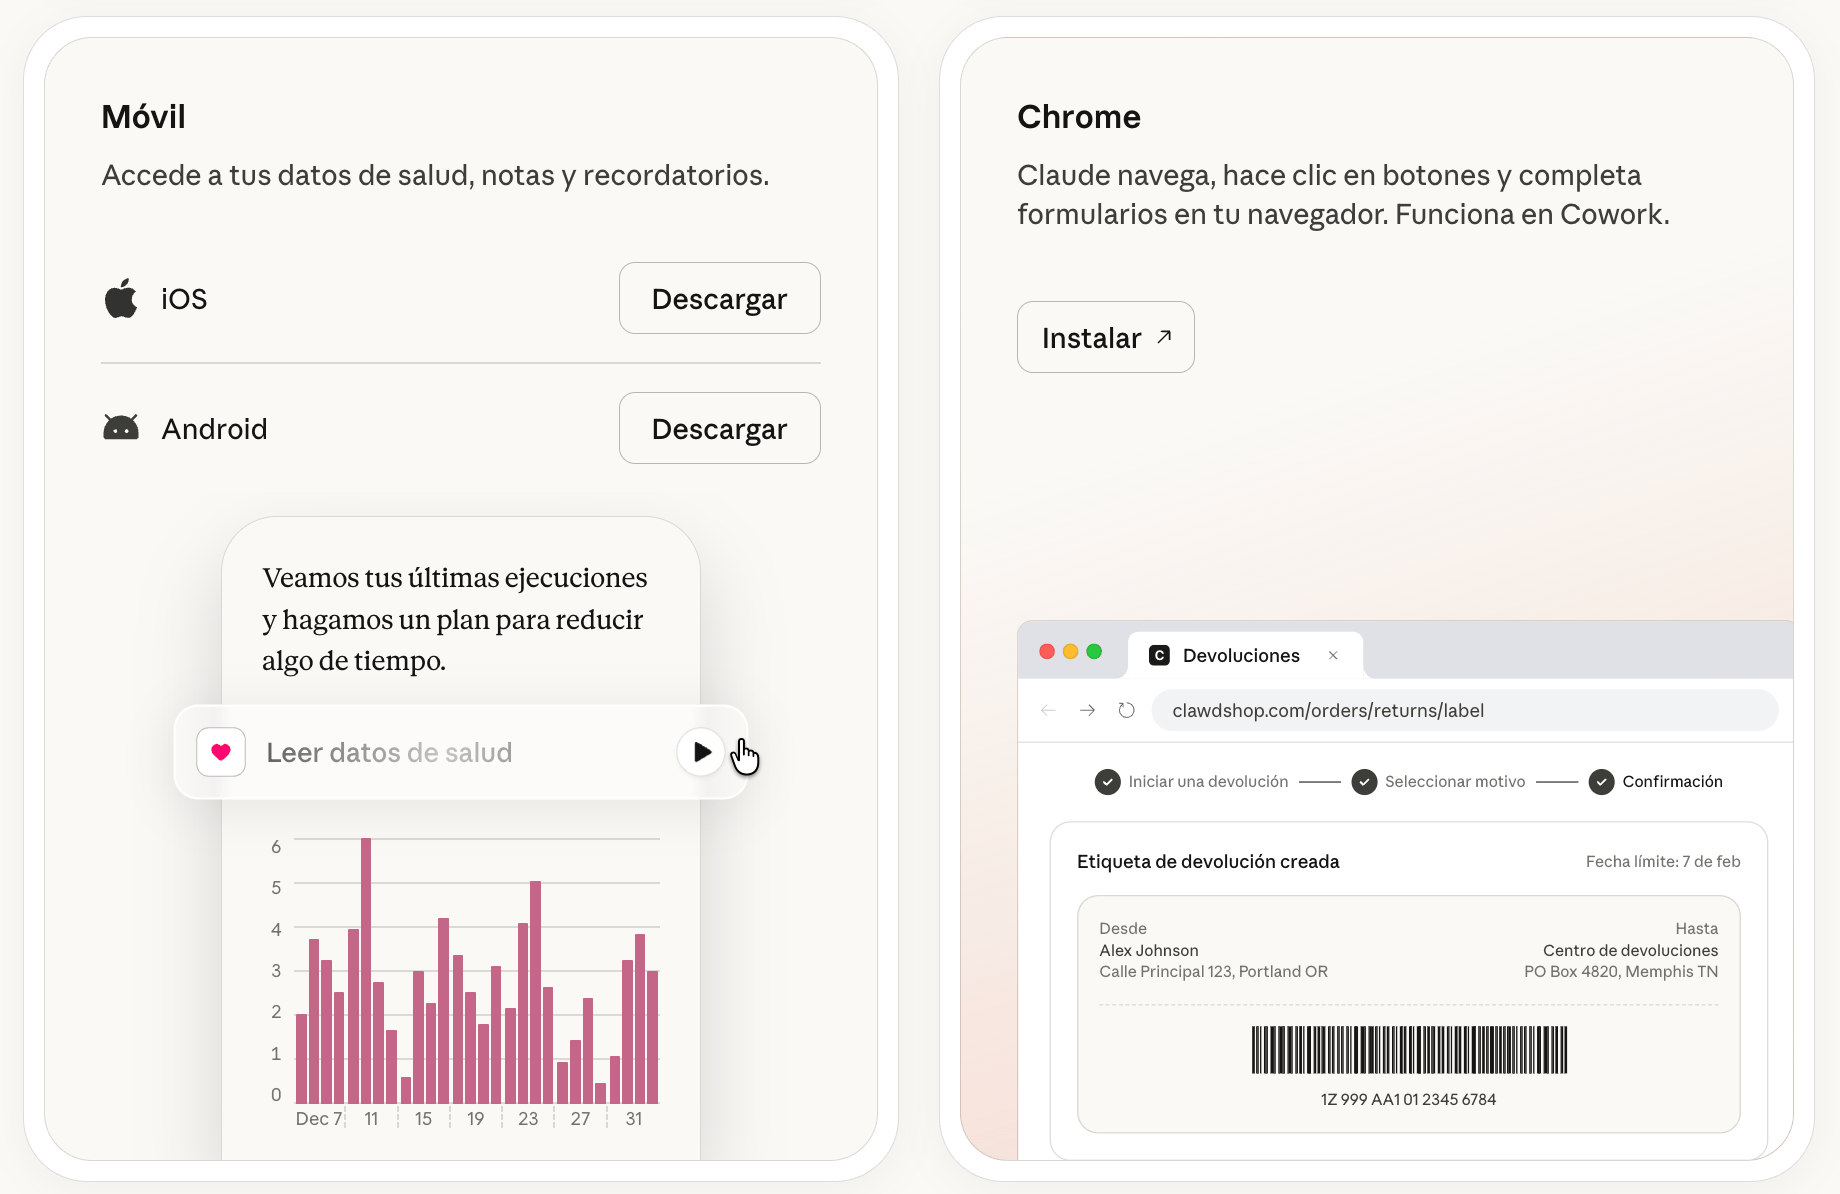
Task: Click the Apple logo icon
Action: [121, 298]
